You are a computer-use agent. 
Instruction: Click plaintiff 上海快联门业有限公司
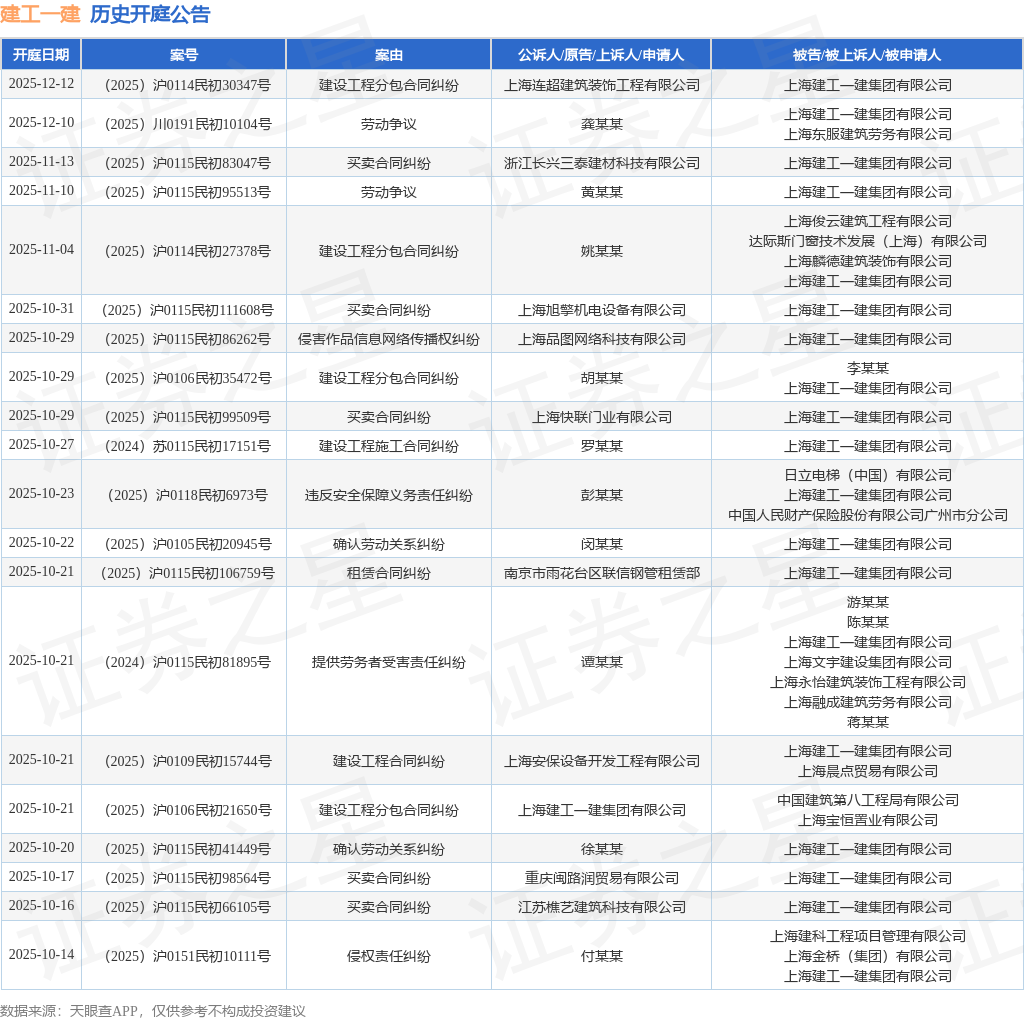coord(601,417)
